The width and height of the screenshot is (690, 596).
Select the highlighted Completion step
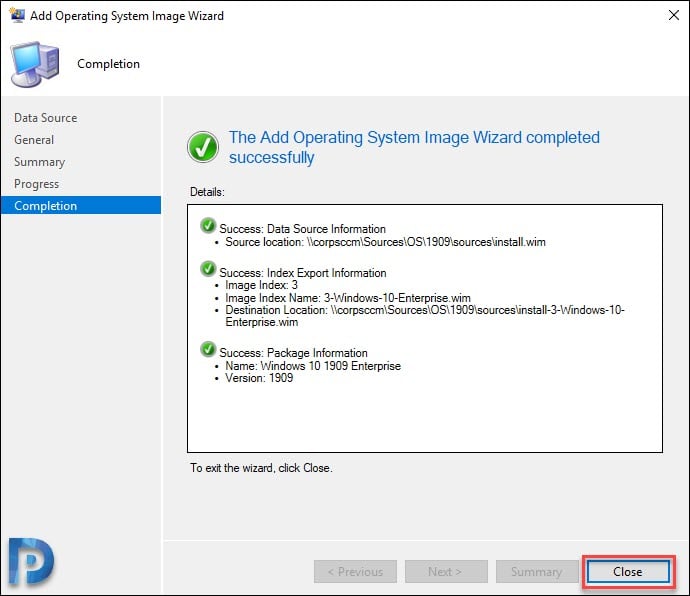81,206
